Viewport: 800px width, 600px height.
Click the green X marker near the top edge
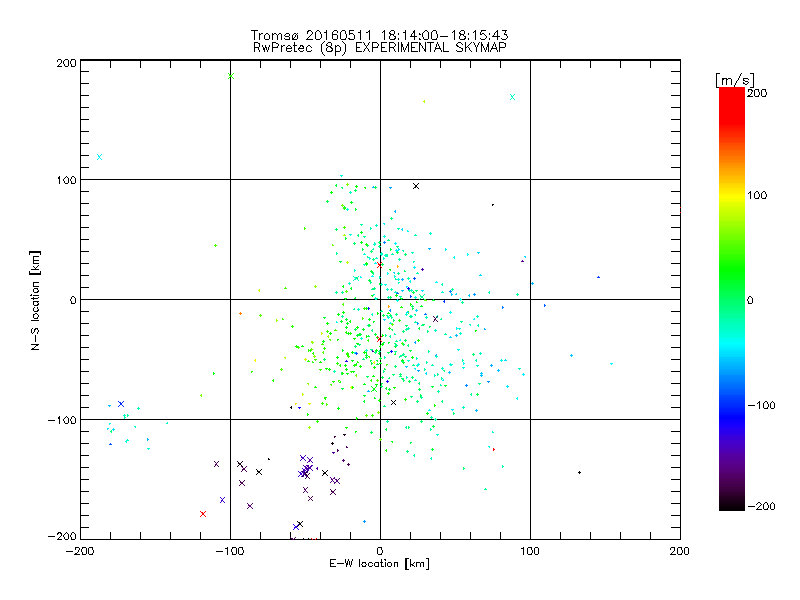(x=231, y=76)
